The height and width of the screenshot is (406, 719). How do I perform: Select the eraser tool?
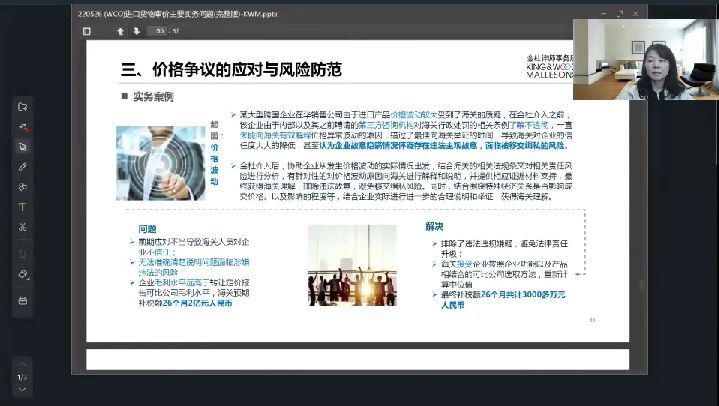click(x=22, y=274)
